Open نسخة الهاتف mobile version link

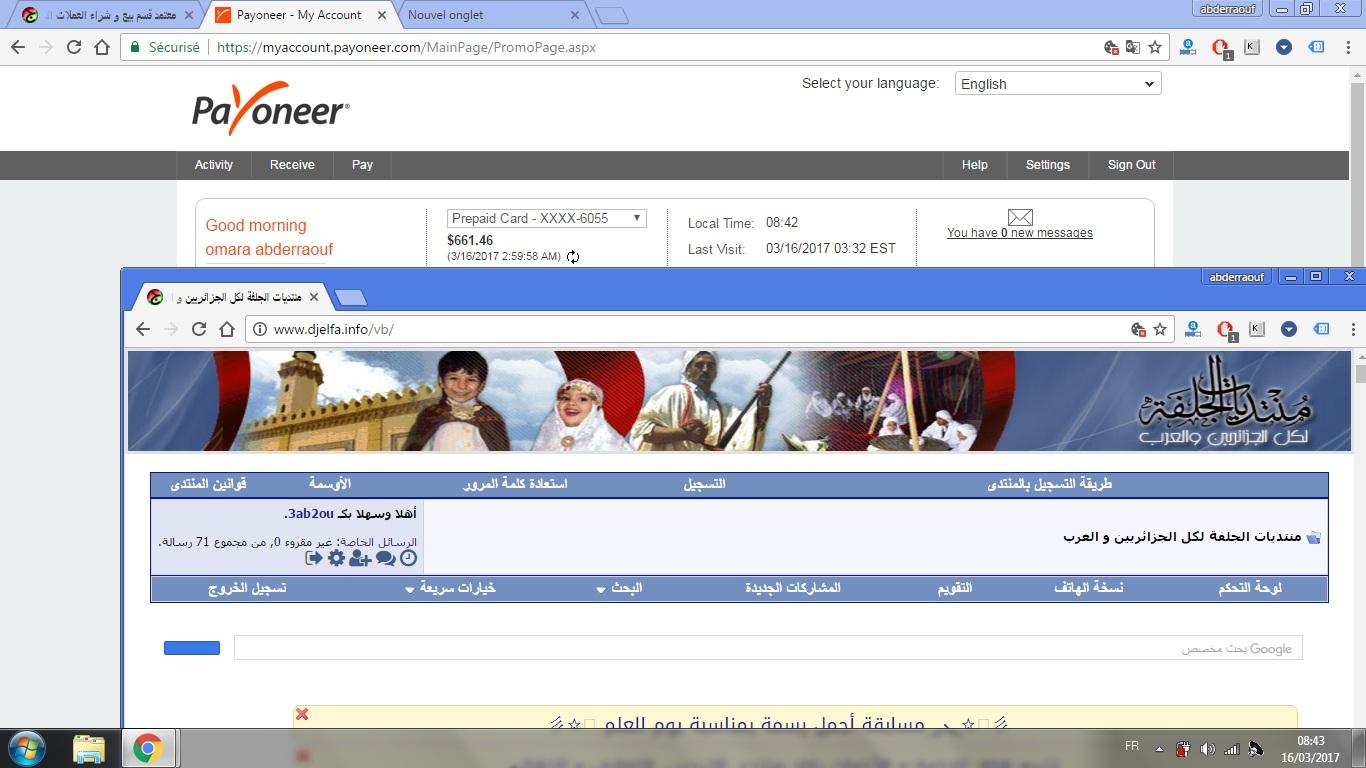[1089, 588]
